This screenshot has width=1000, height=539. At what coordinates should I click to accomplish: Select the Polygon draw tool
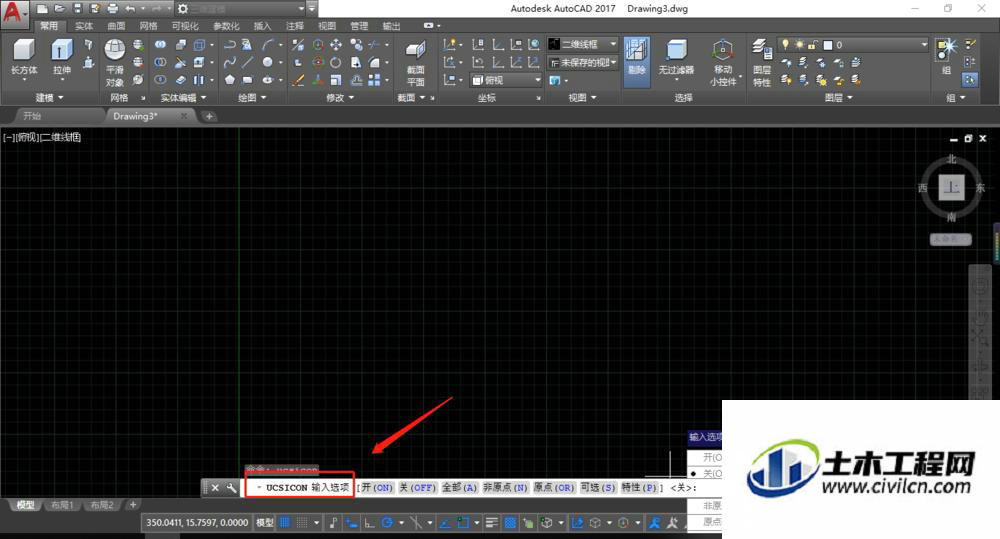tap(230, 80)
